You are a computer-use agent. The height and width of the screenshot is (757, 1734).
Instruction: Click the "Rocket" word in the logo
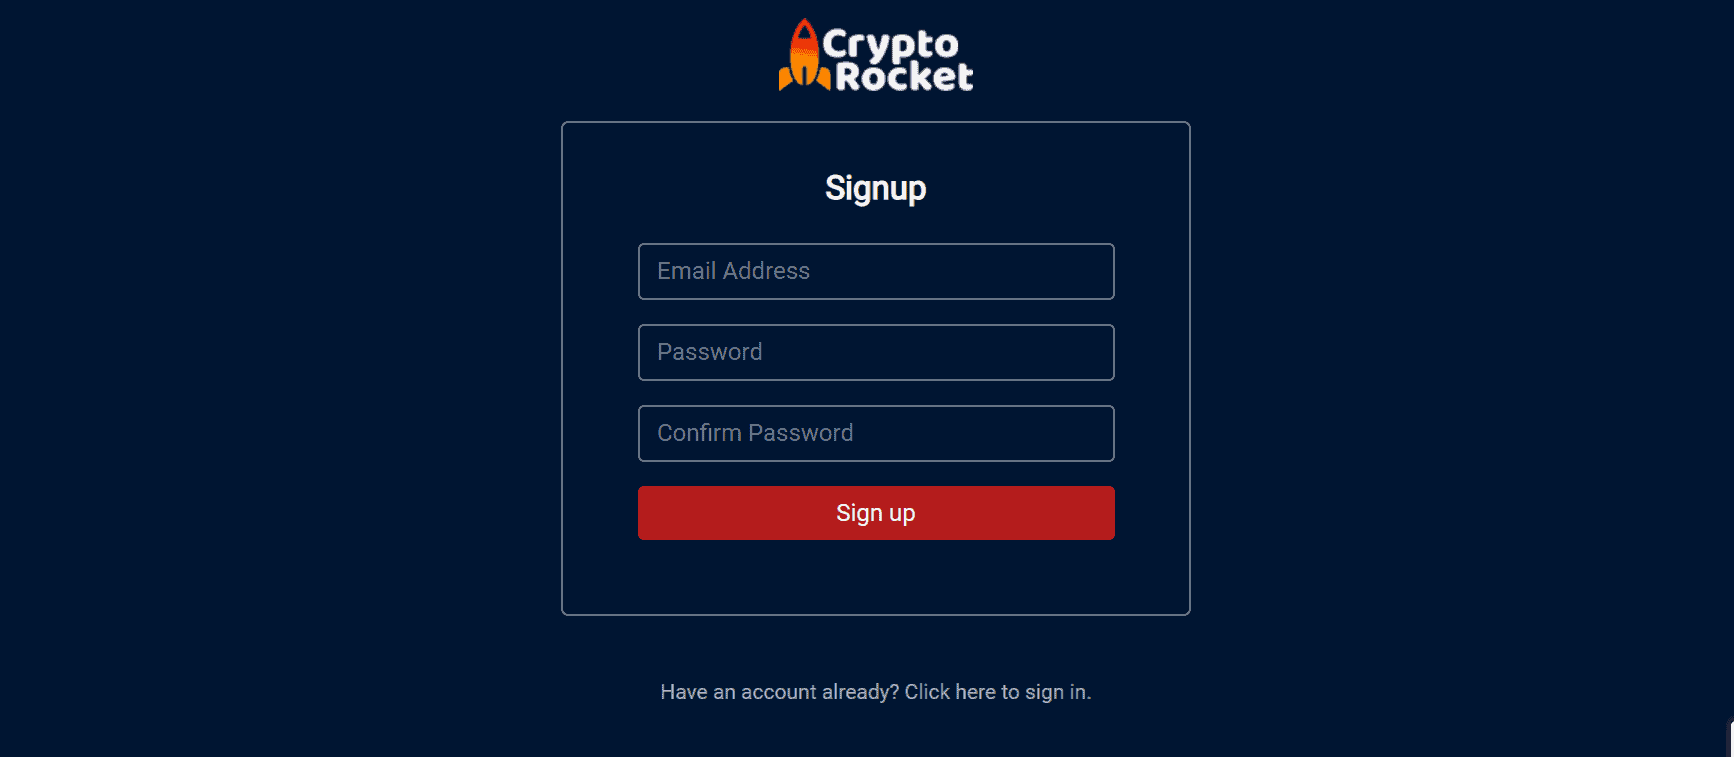904,77
